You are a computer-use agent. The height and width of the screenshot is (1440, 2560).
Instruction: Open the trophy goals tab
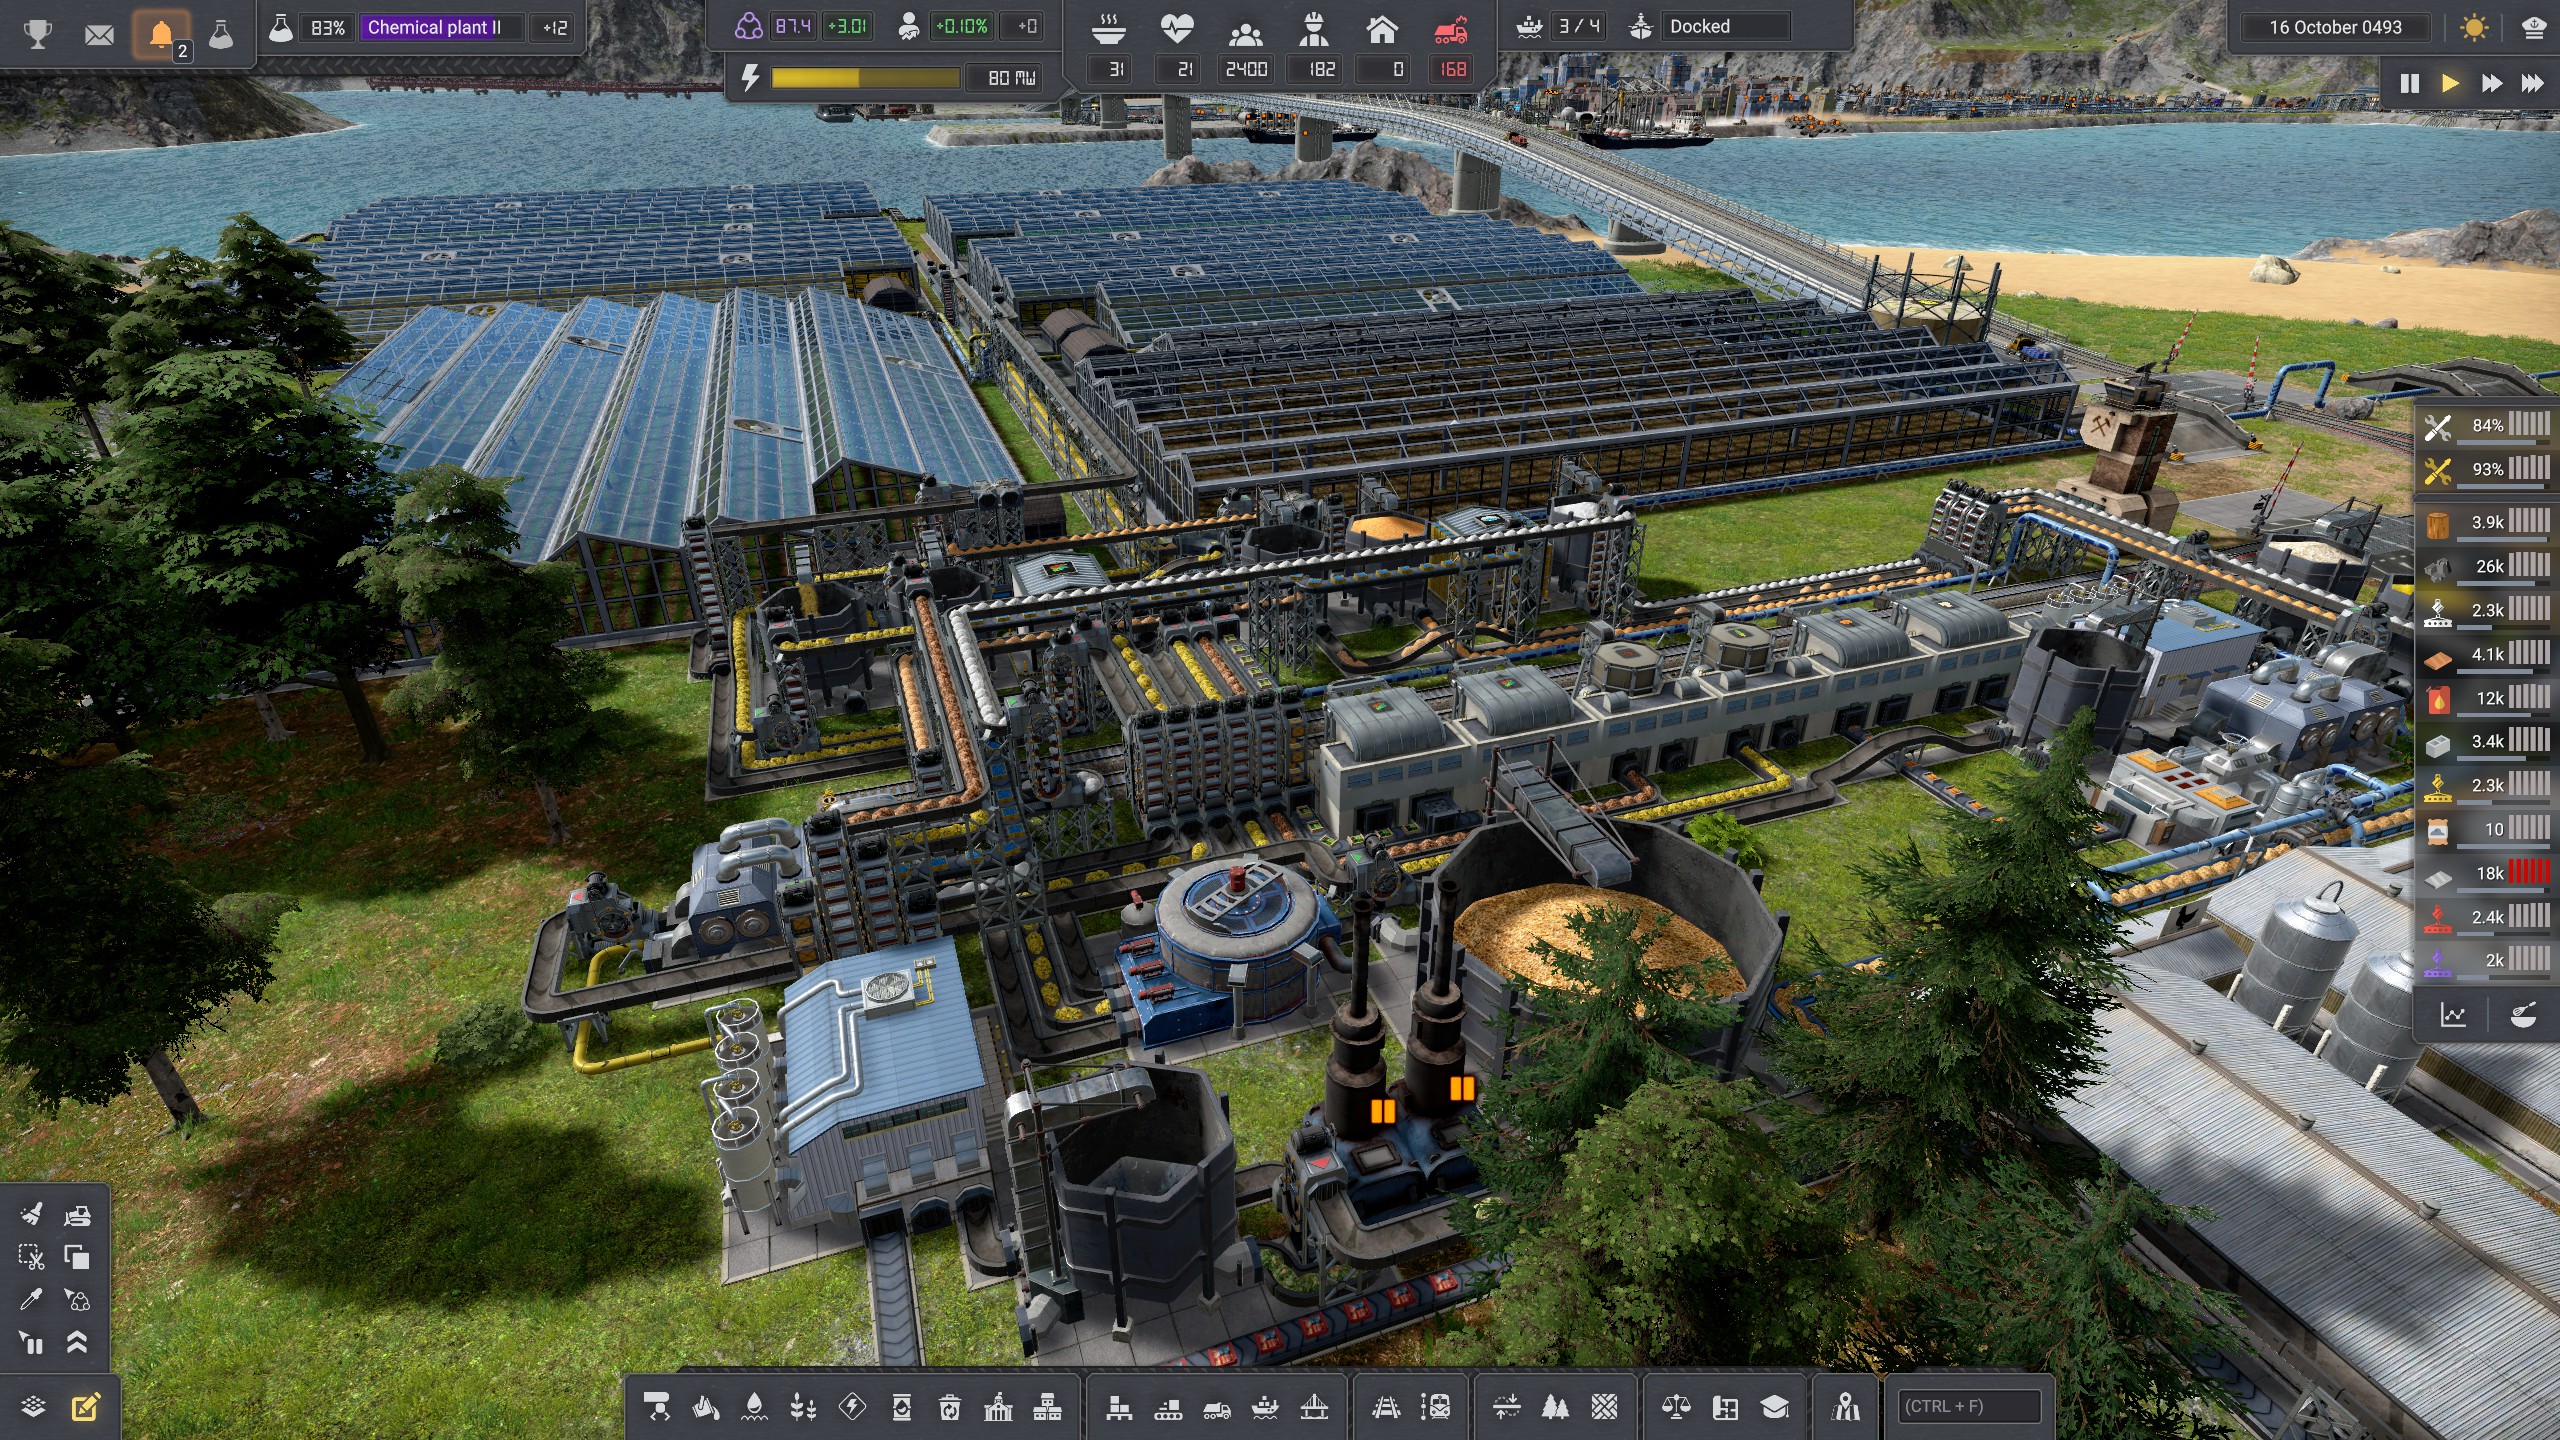point(38,35)
